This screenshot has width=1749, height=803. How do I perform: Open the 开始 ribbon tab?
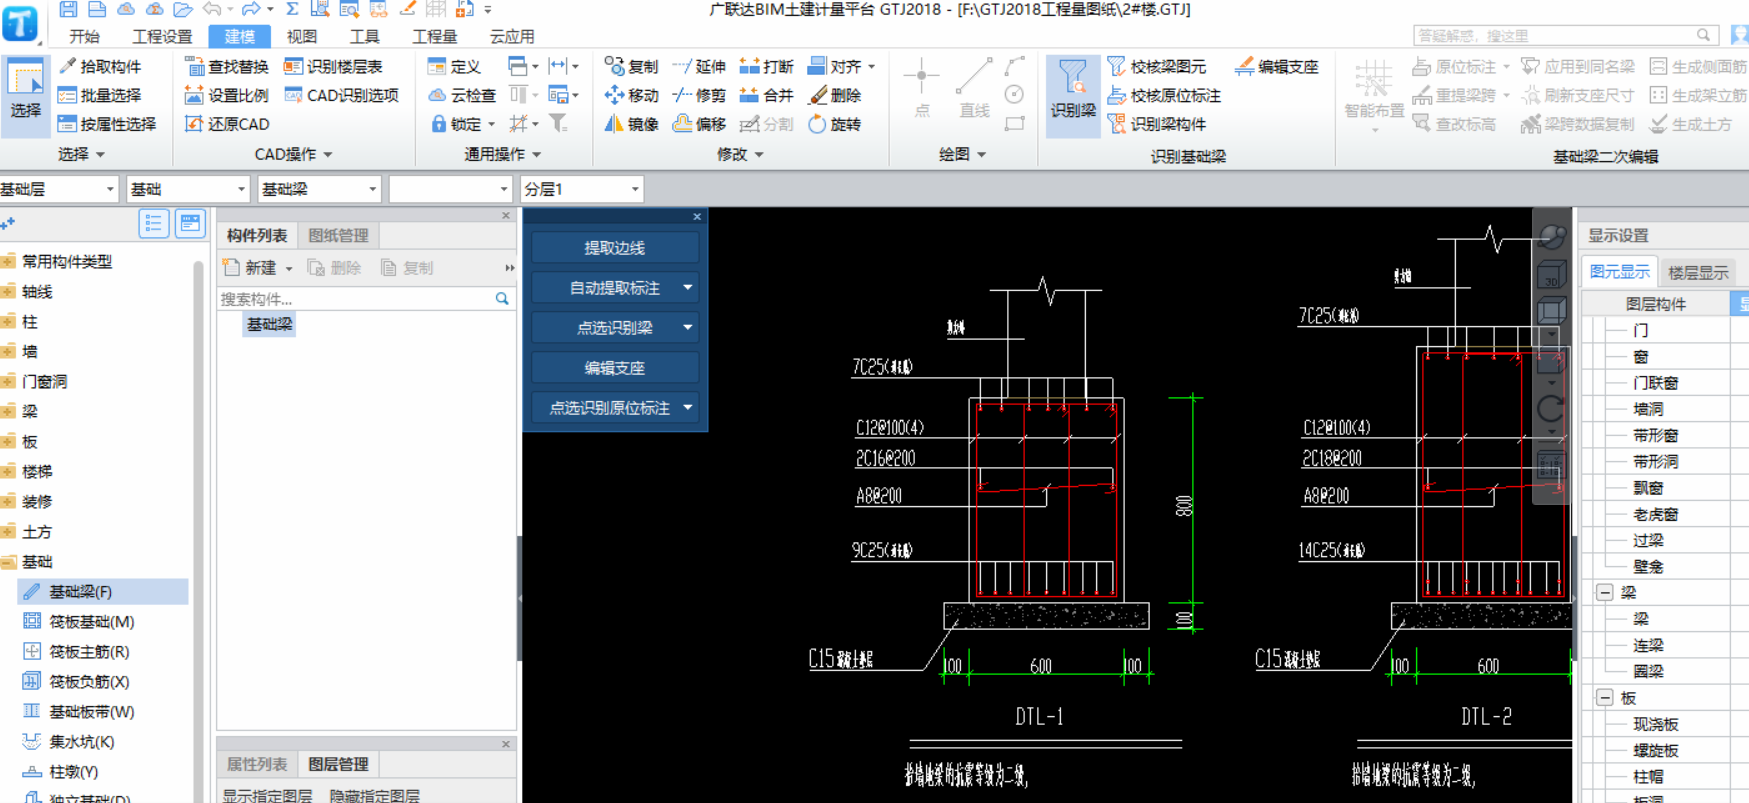[84, 37]
